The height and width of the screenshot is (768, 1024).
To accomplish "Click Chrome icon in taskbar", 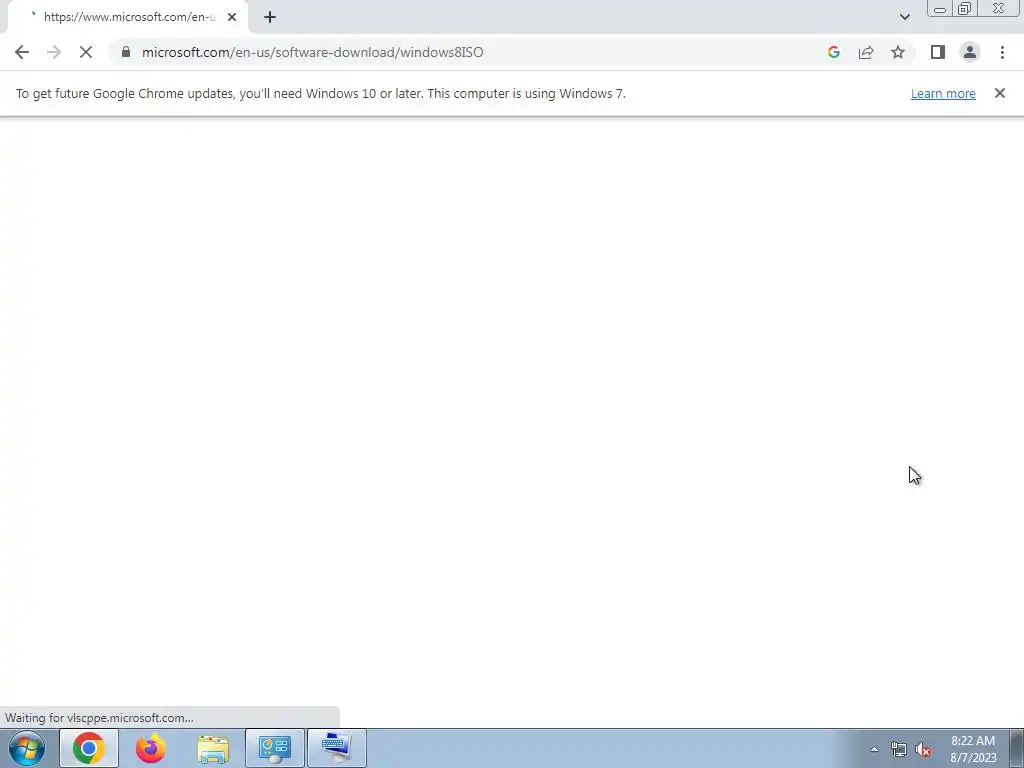I will 89,748.
